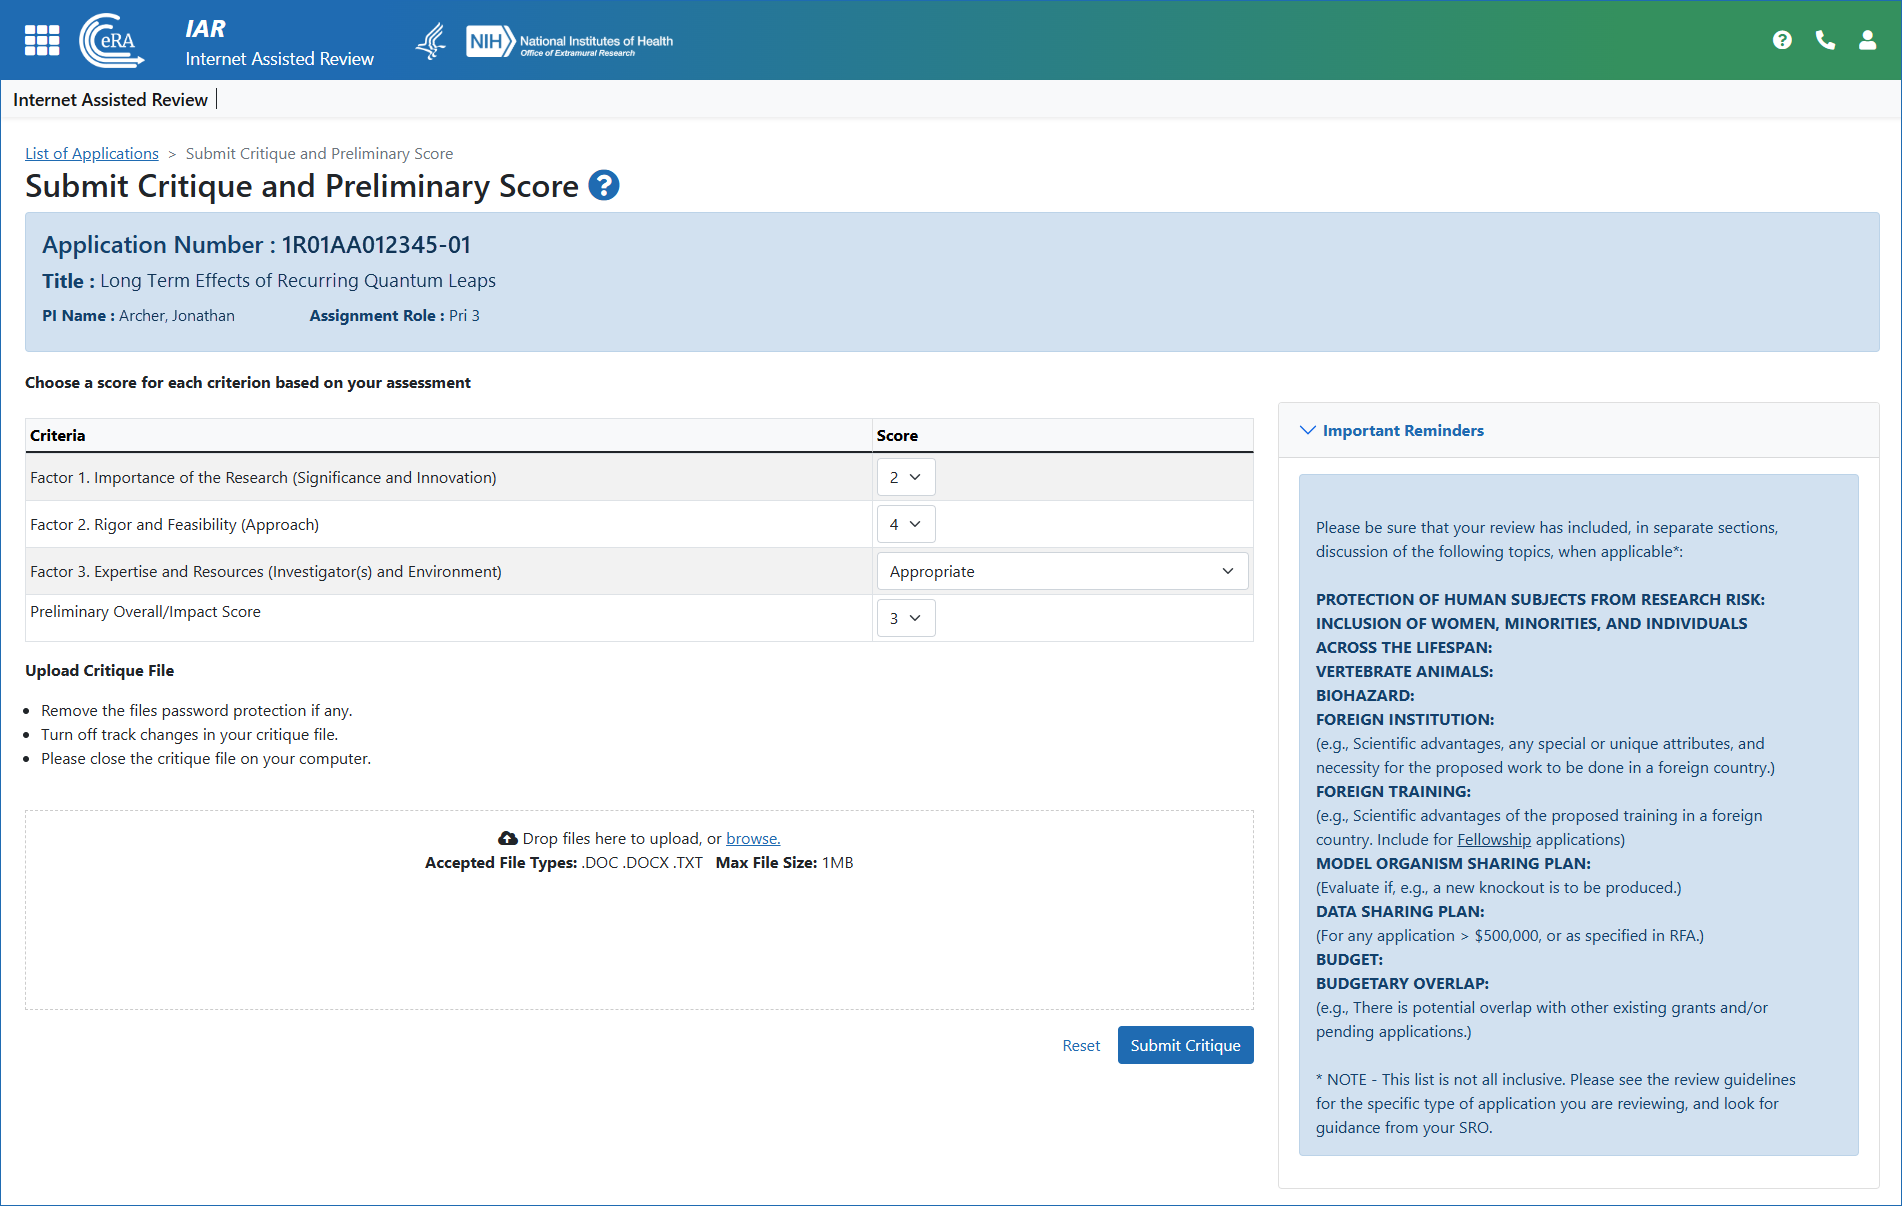1902x1206 pixels.
Task: Open Factor 2 score dropdown
Action: click(x=905, y=524)
